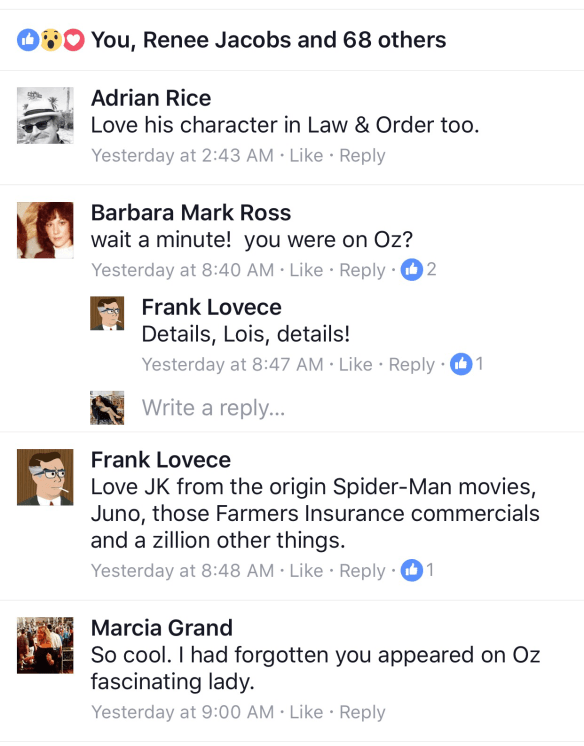The width and height of the screenshot is (584, 746).
Task: Reply to Marcia Grand's comment
Action: point(362,712)
